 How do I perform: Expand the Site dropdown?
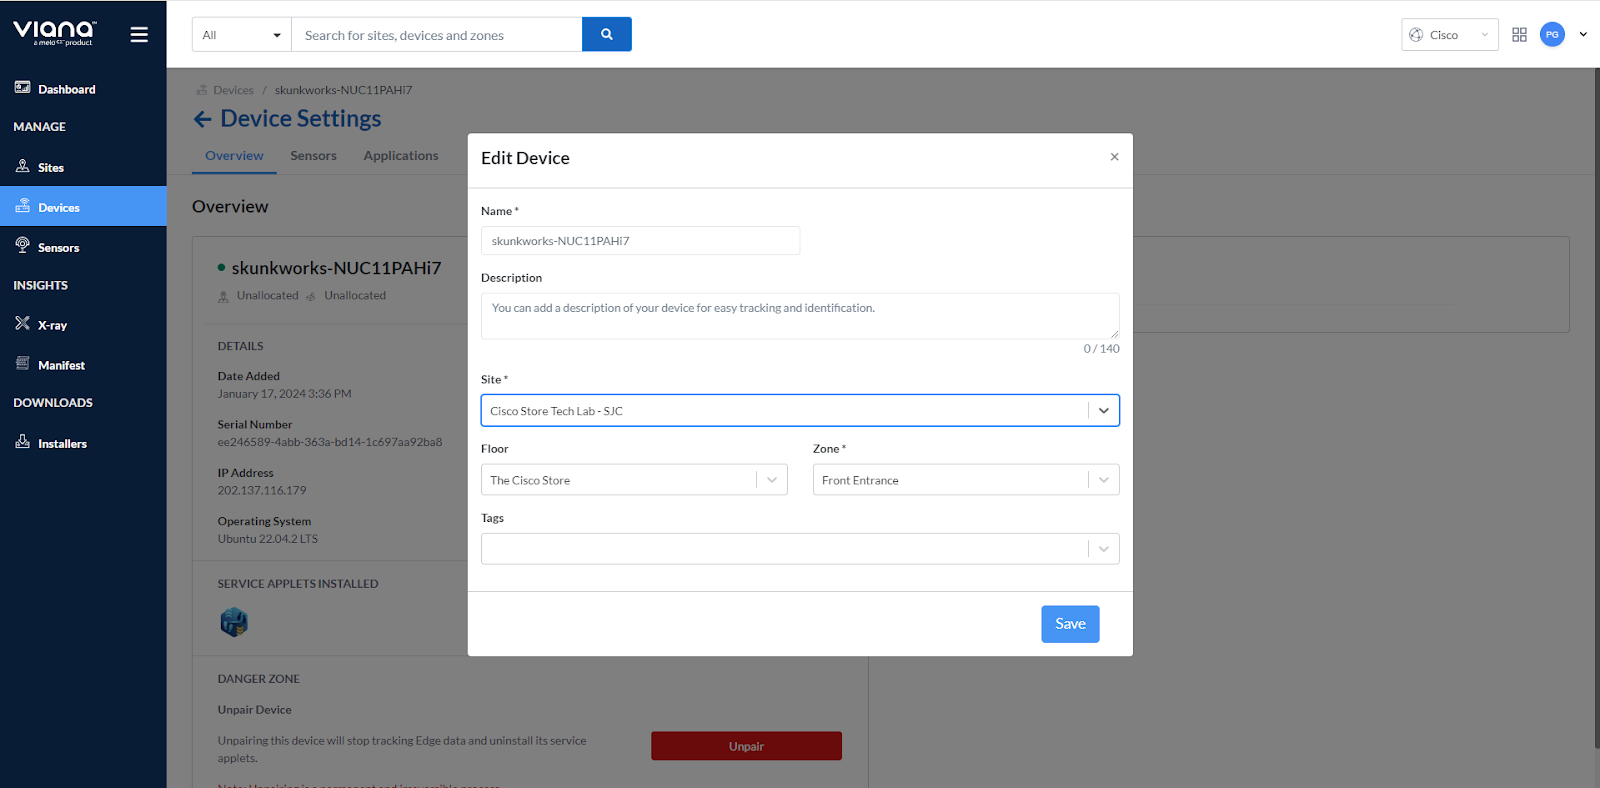coord(1103,411)
